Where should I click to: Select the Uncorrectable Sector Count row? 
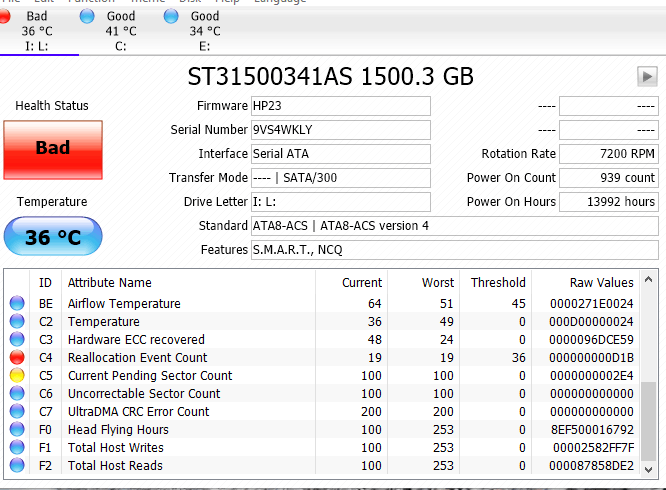click(321, 393)
